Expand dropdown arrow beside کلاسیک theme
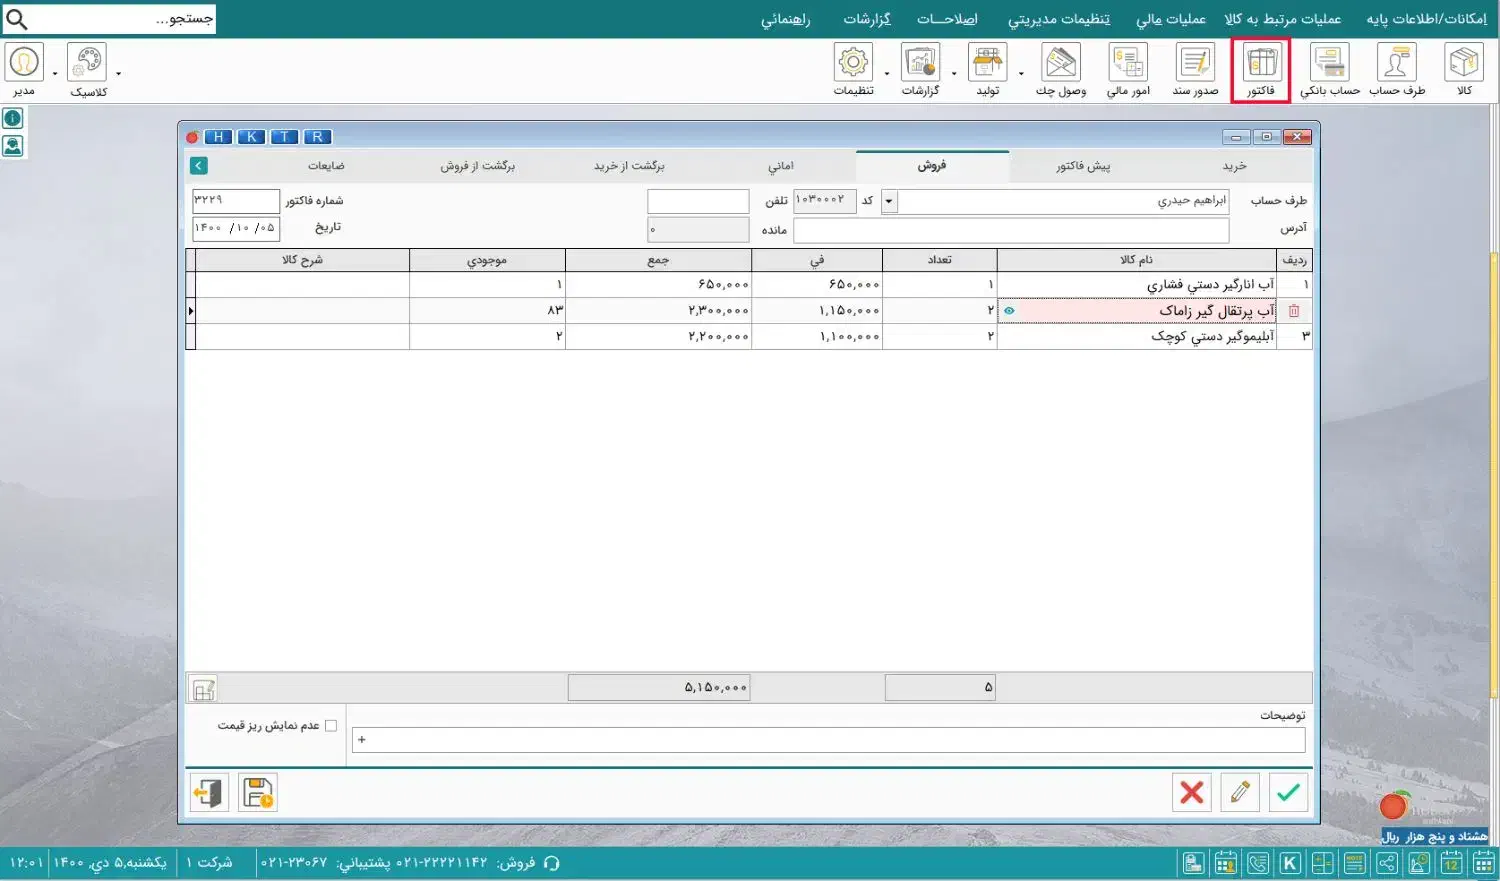 pos(118,74)
